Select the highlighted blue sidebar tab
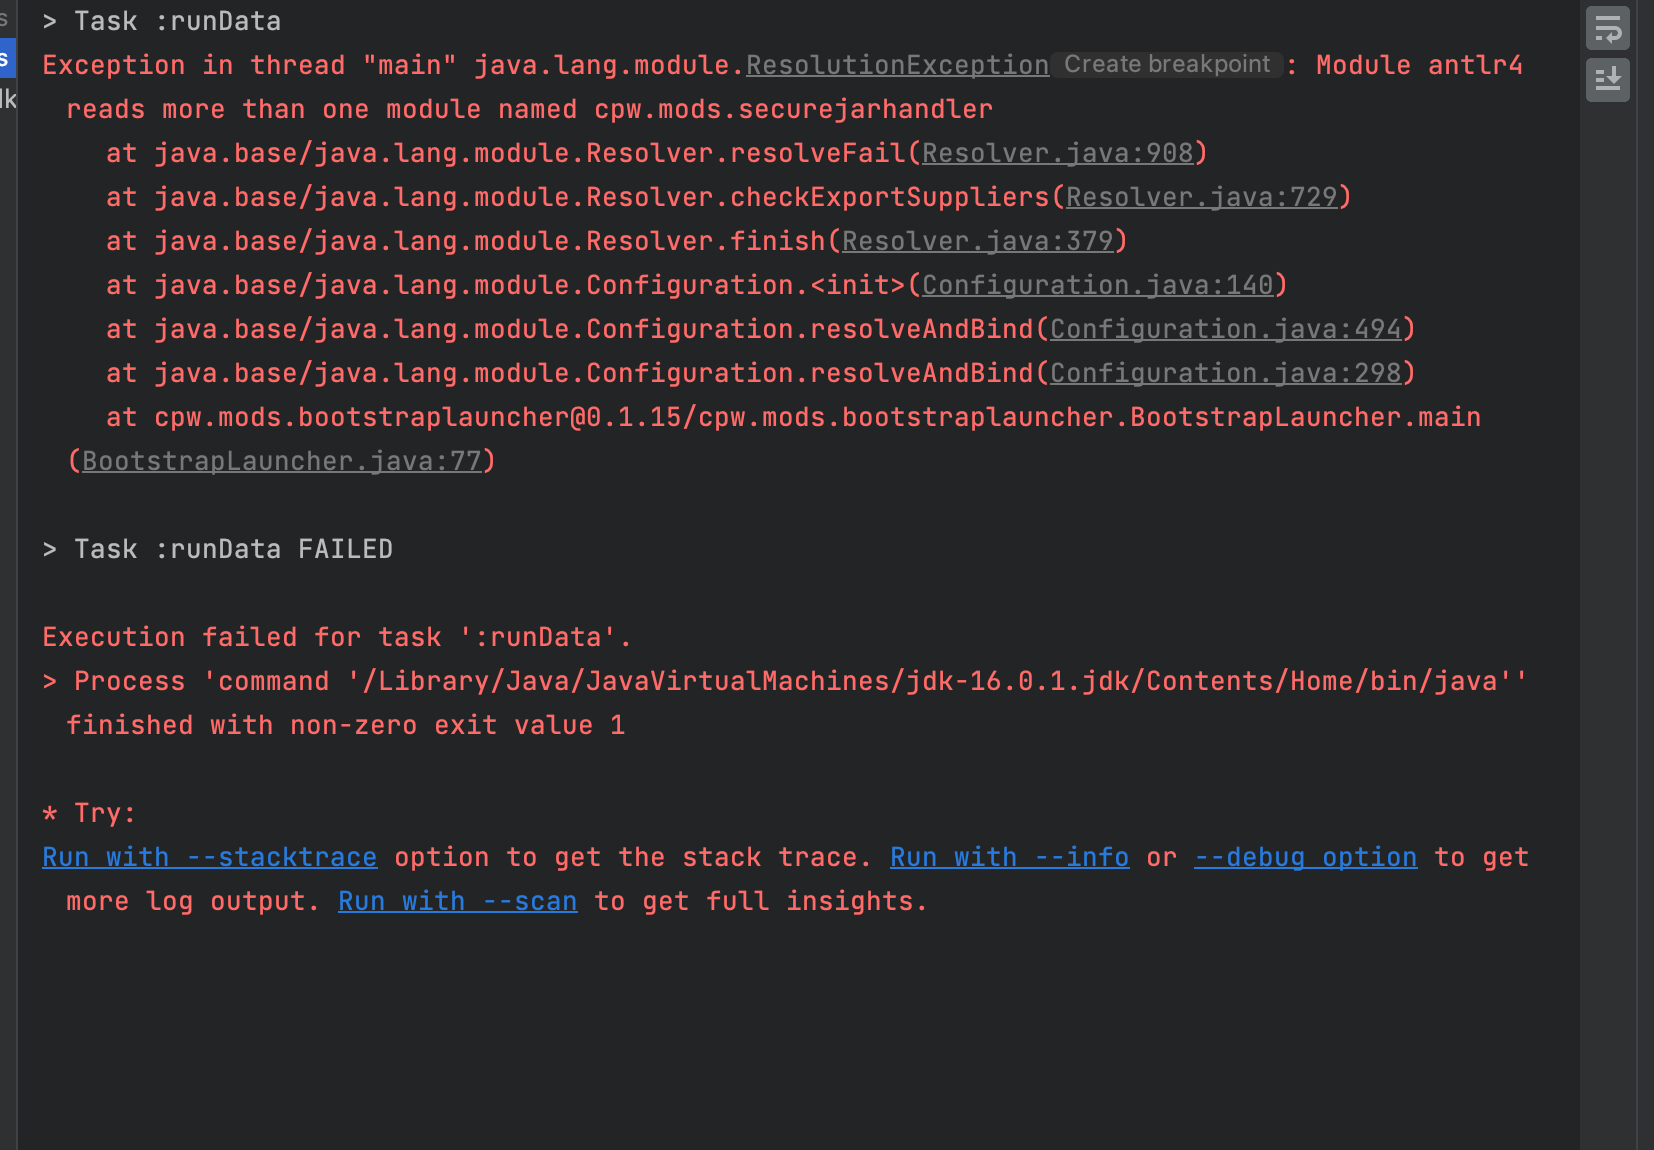1654x1150 pixels. pyautogui.click(x=6, y=57)
